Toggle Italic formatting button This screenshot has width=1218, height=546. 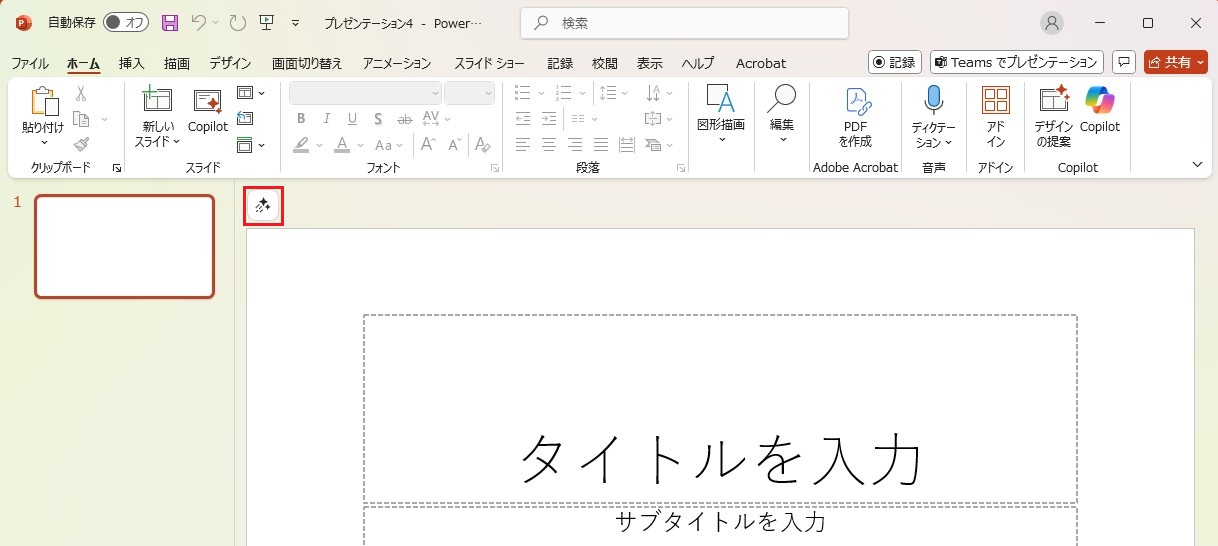[x=327, y=119]
